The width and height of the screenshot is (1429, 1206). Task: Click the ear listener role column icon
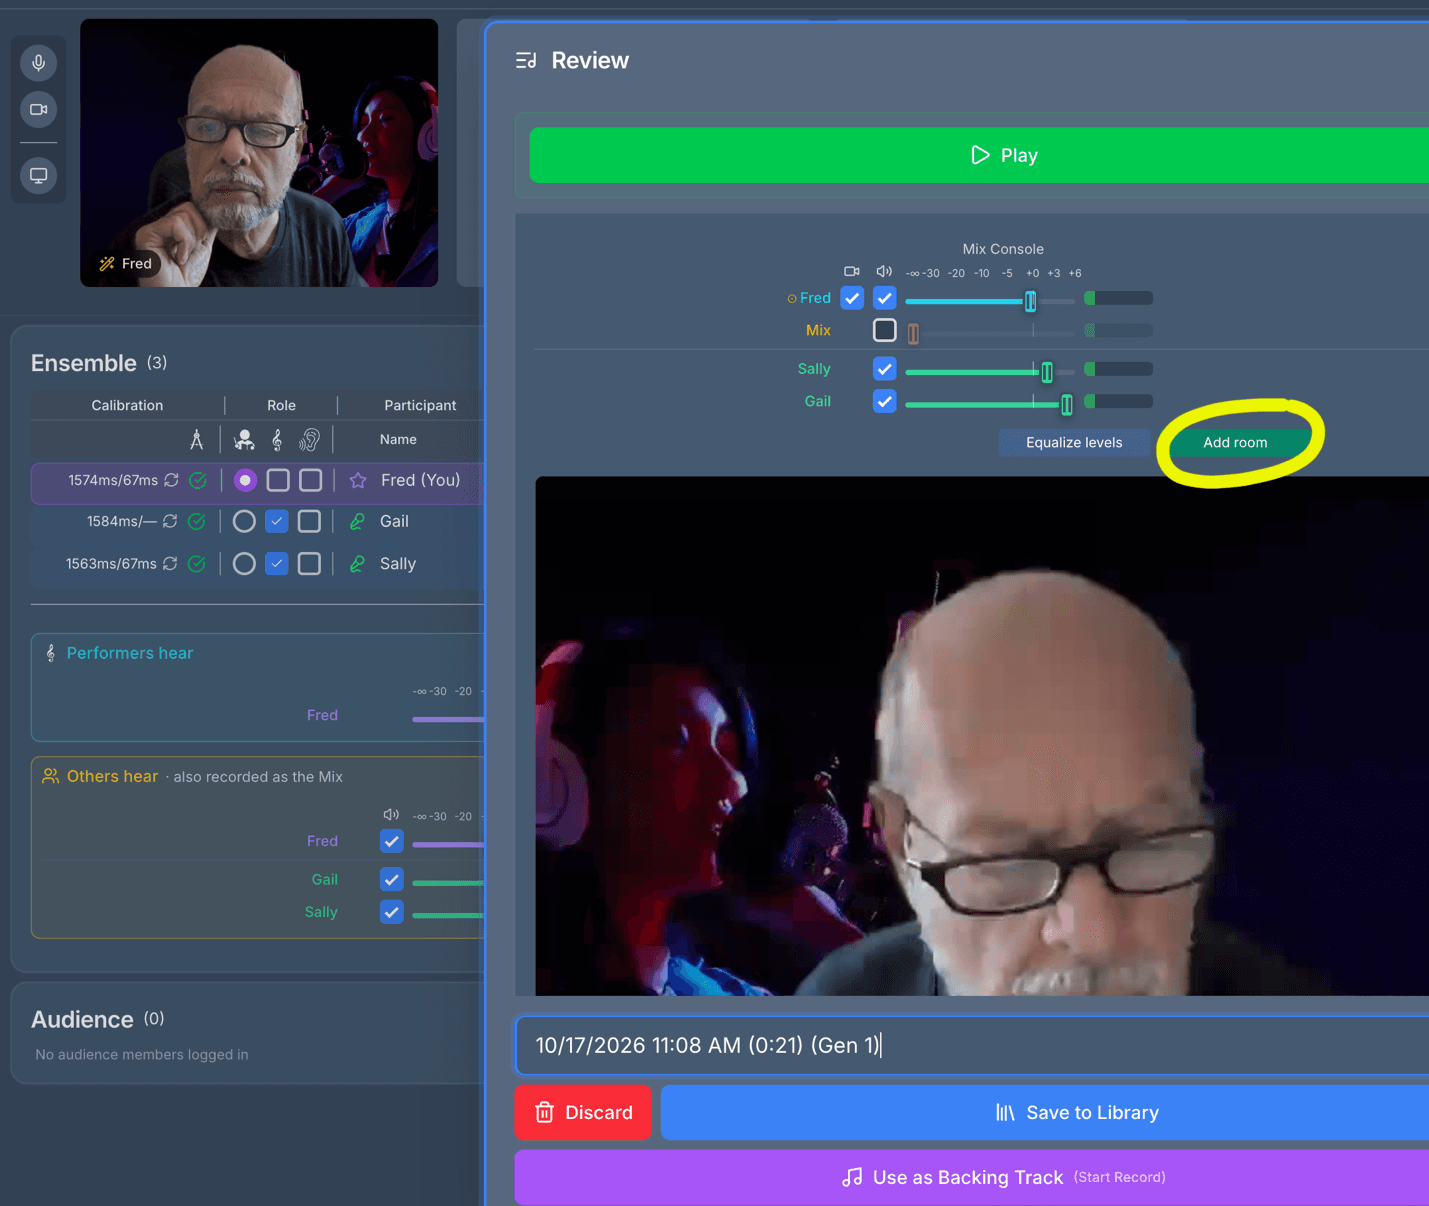310,439
